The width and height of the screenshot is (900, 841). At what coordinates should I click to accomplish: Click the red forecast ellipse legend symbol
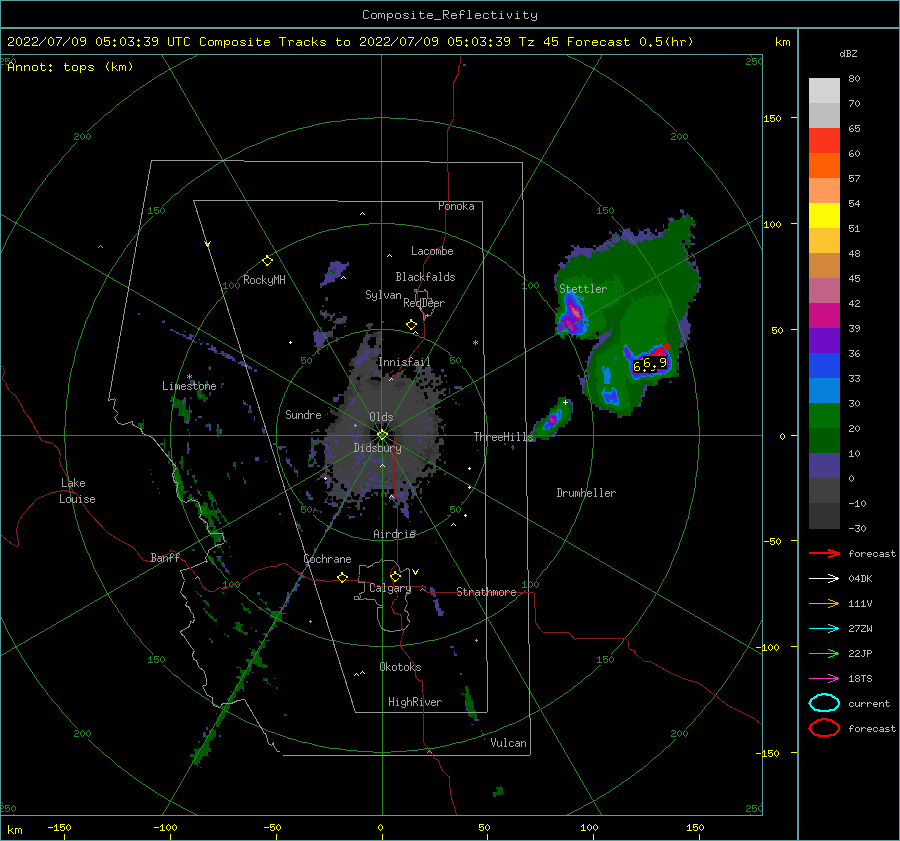tap(824, 728)
